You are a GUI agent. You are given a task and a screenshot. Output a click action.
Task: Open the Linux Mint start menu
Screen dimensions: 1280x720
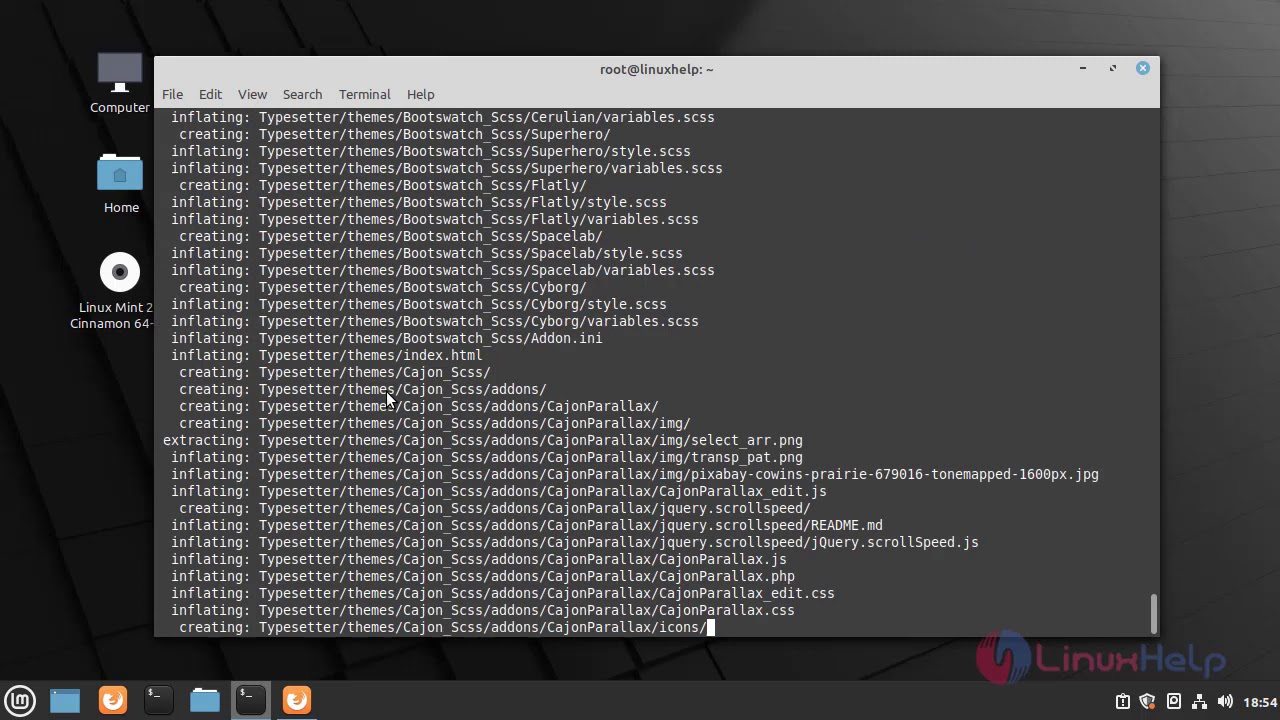click(20, 700)
